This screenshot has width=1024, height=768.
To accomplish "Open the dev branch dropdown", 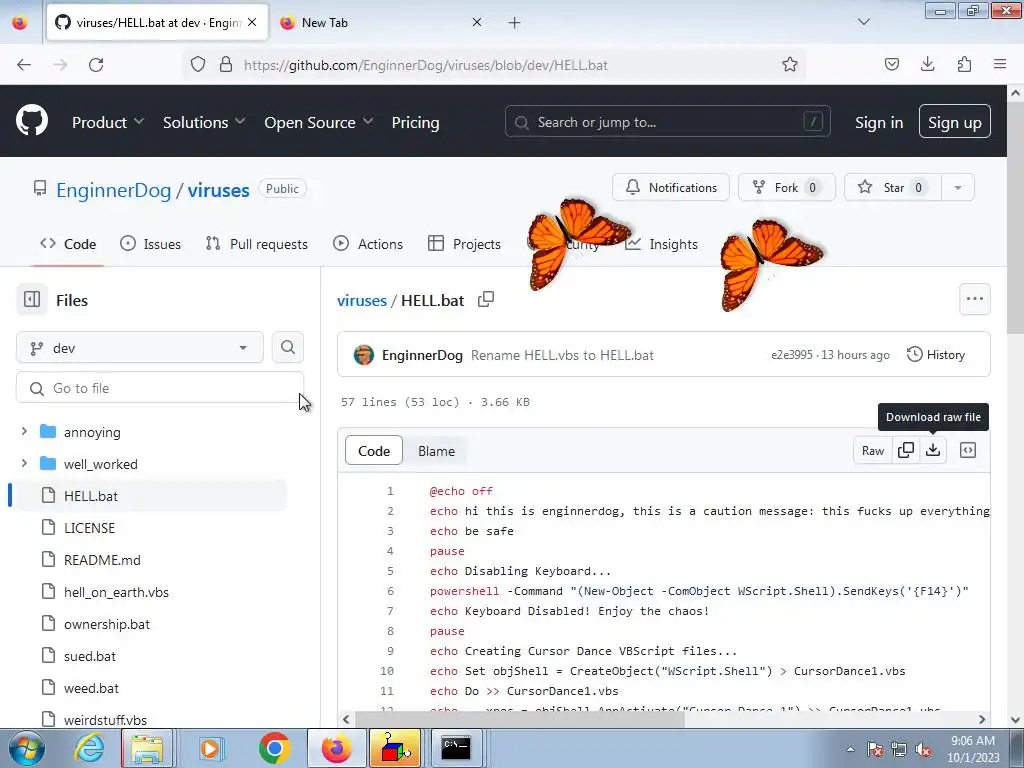I will 140,347.
